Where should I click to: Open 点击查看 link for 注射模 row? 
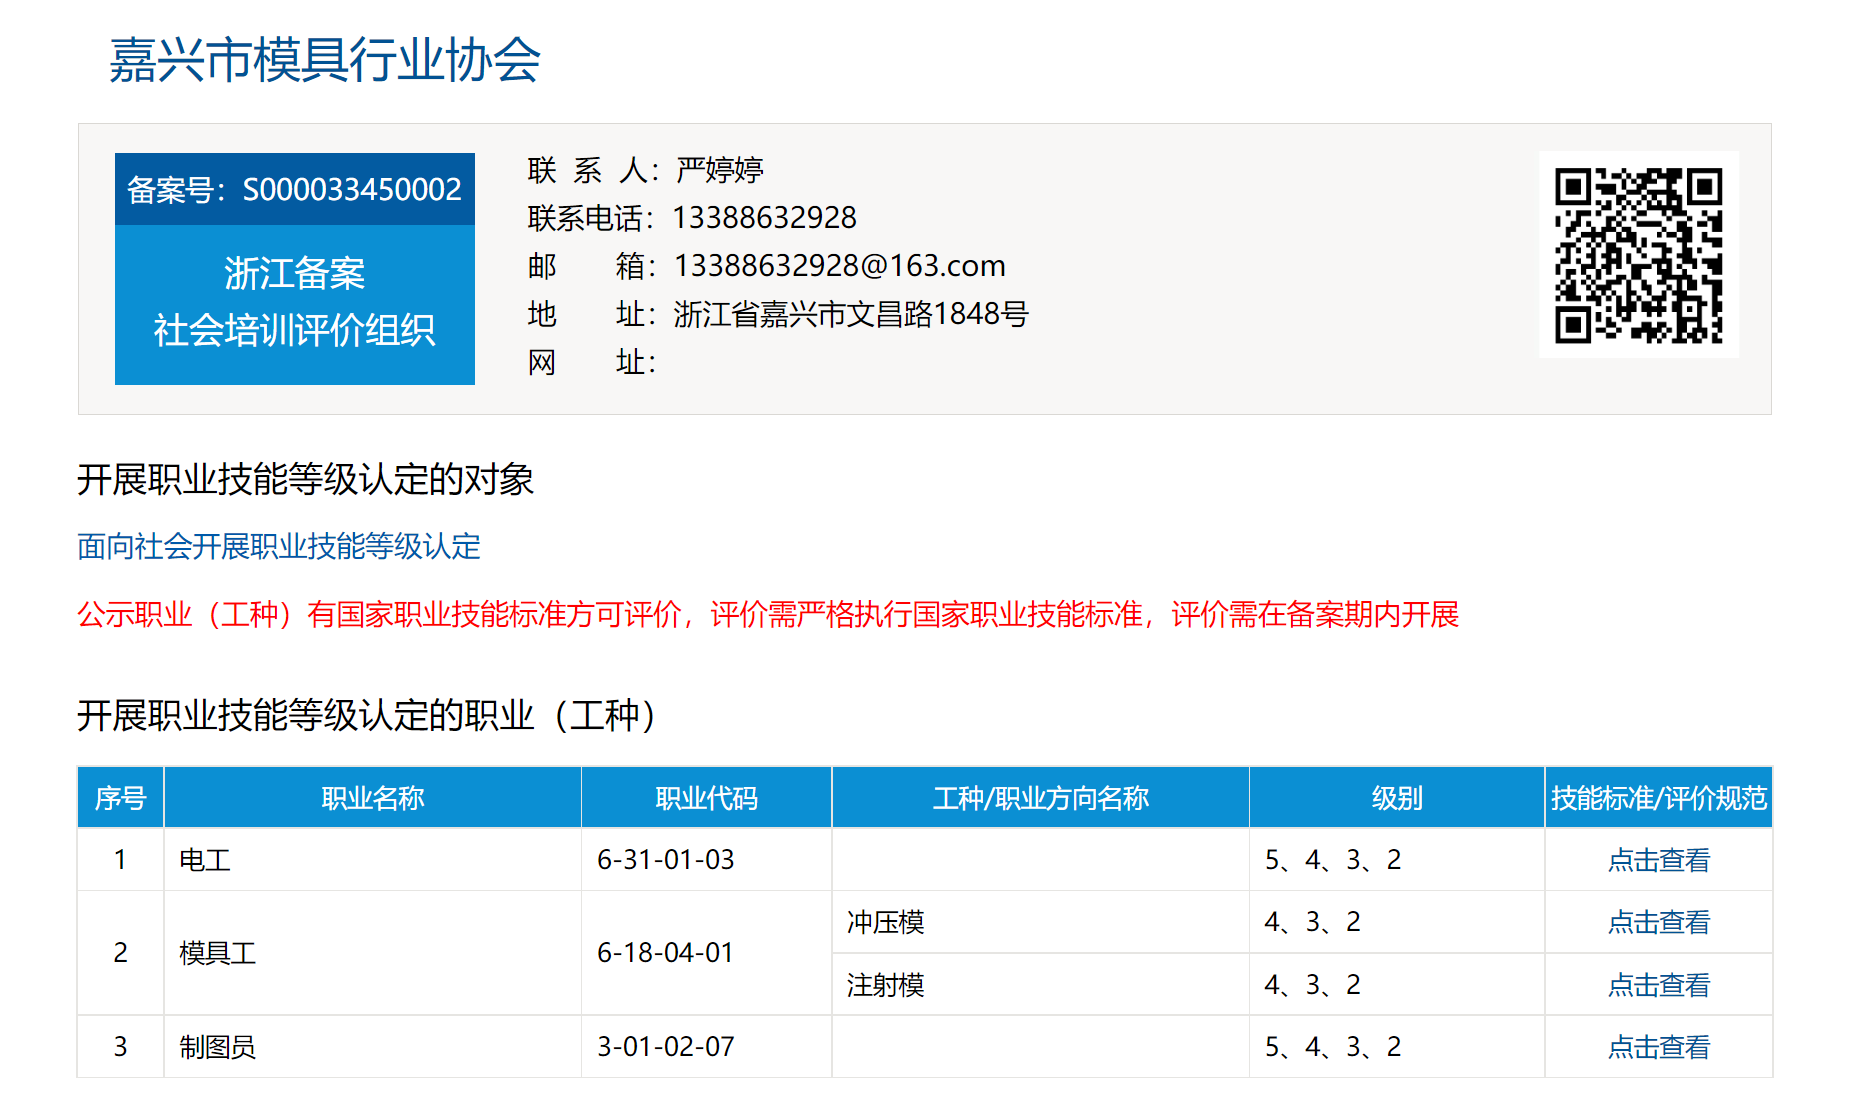tap(1658, 985)
